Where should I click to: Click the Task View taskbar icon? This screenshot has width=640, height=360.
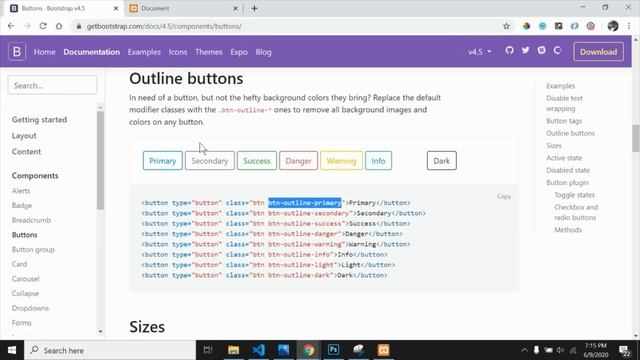point(208,350)
